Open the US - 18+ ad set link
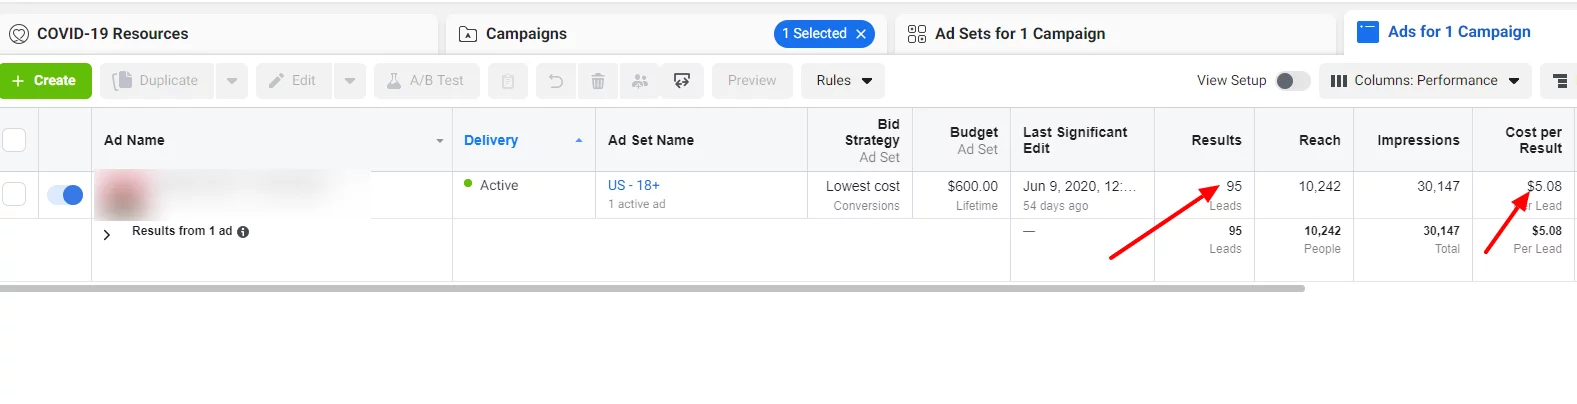Image resolution: width=1577 pixels, height=404 pixels. [x=634, y=185]
